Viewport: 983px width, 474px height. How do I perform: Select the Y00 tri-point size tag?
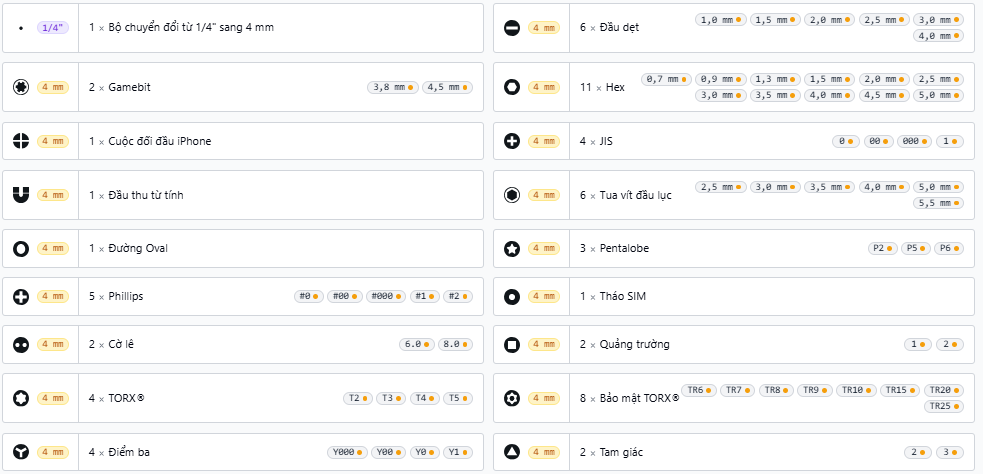[389, 452]
